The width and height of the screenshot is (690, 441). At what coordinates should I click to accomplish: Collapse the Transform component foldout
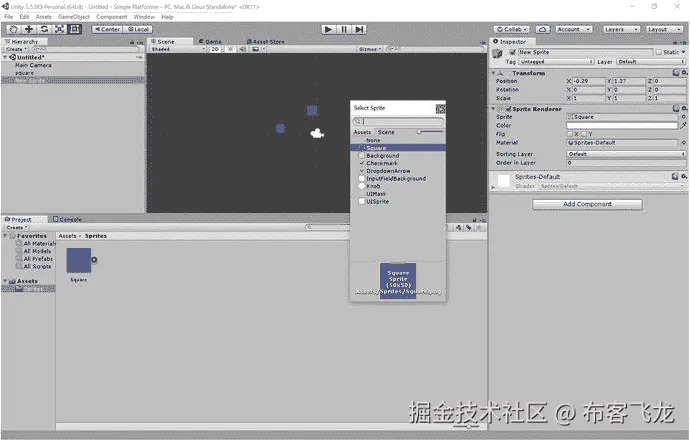pyautogui.click(x=494, y=73)
